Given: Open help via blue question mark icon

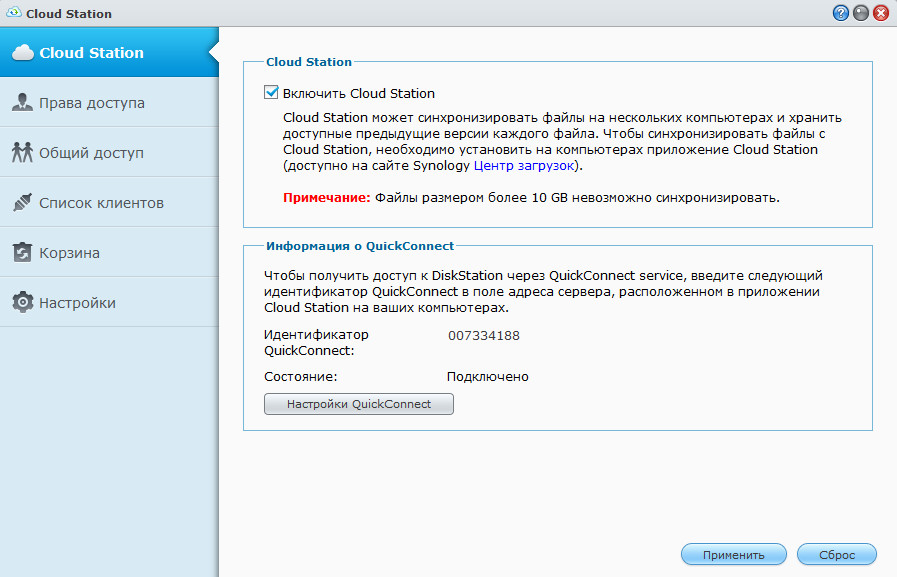Looking at the screenshot, I should point(841,14).
